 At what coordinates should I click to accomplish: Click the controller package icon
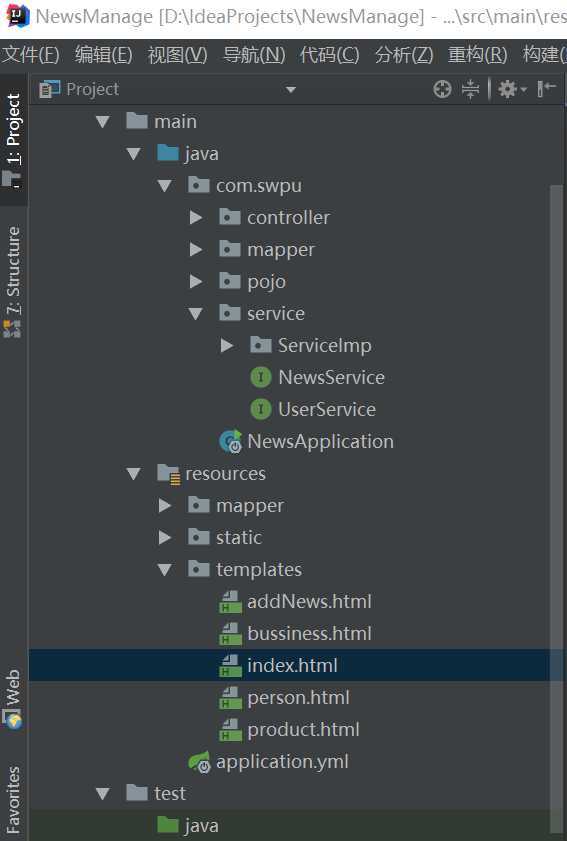230,217
